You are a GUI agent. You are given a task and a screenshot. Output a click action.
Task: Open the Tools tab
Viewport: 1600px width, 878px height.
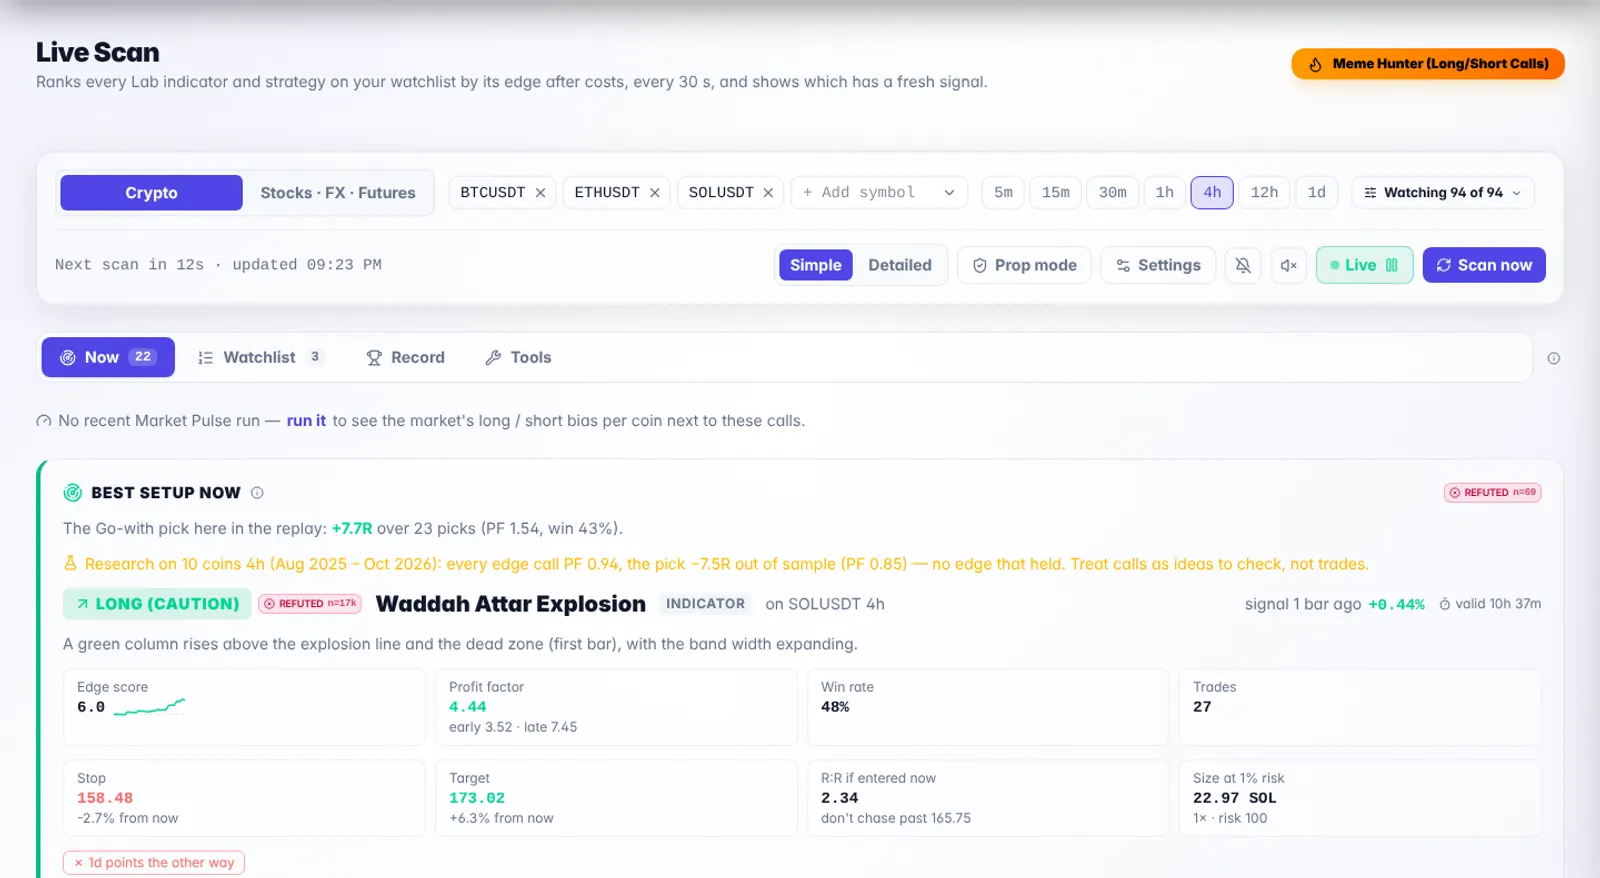coord(518,357)
